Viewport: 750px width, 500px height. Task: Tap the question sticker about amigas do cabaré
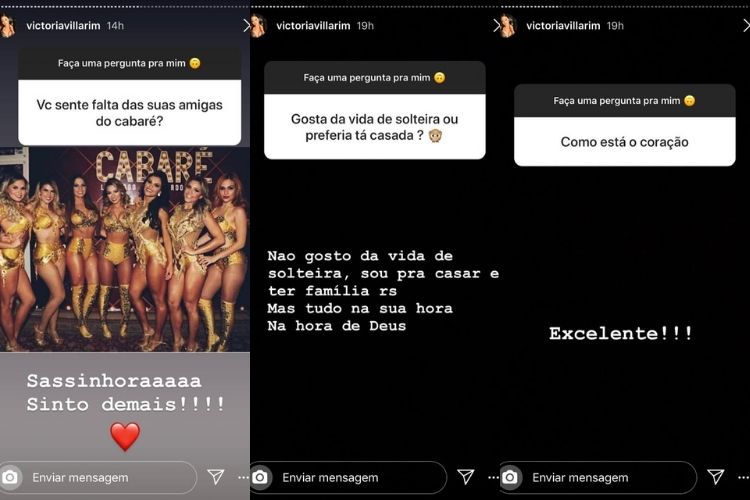pyautogui.click(x=130, y=96)
